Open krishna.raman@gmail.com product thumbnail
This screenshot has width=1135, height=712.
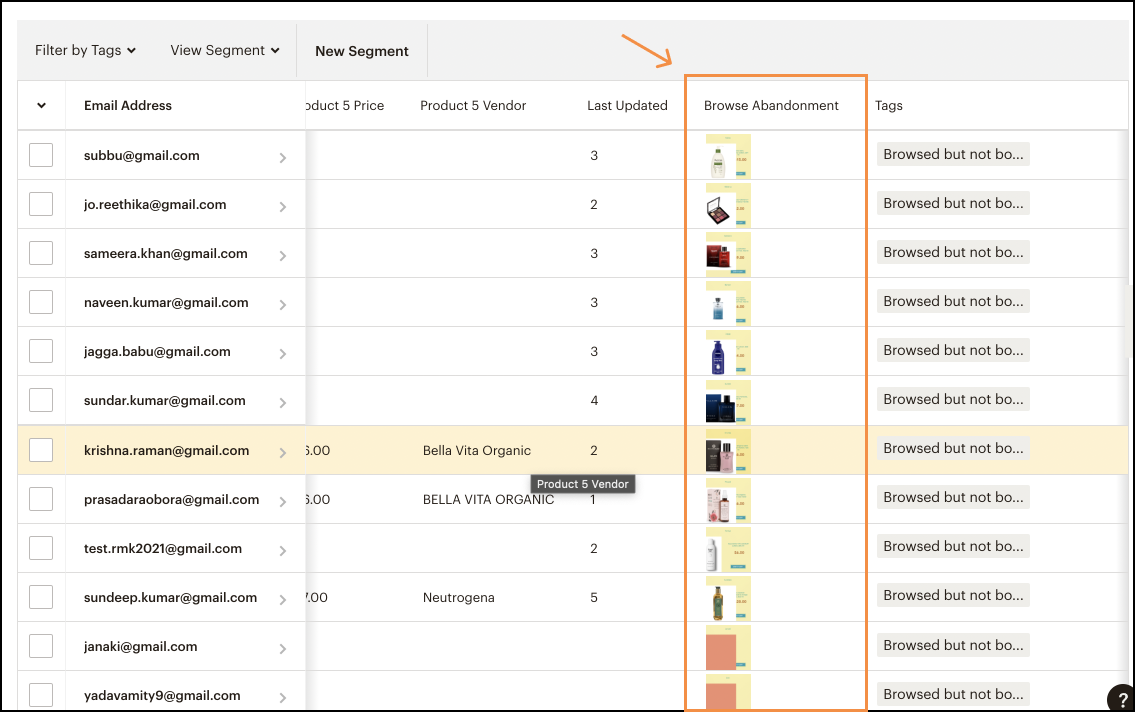tap(728, 451)
